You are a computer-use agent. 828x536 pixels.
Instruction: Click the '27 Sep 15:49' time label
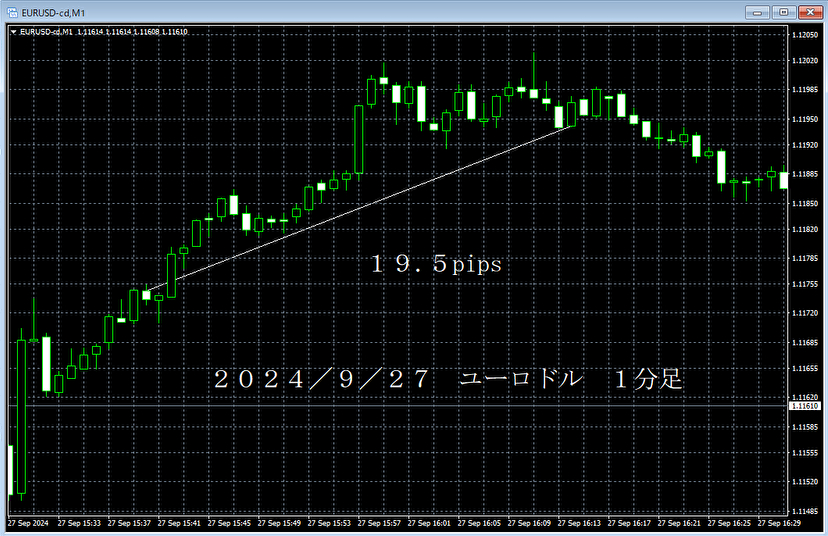[279, 523]
